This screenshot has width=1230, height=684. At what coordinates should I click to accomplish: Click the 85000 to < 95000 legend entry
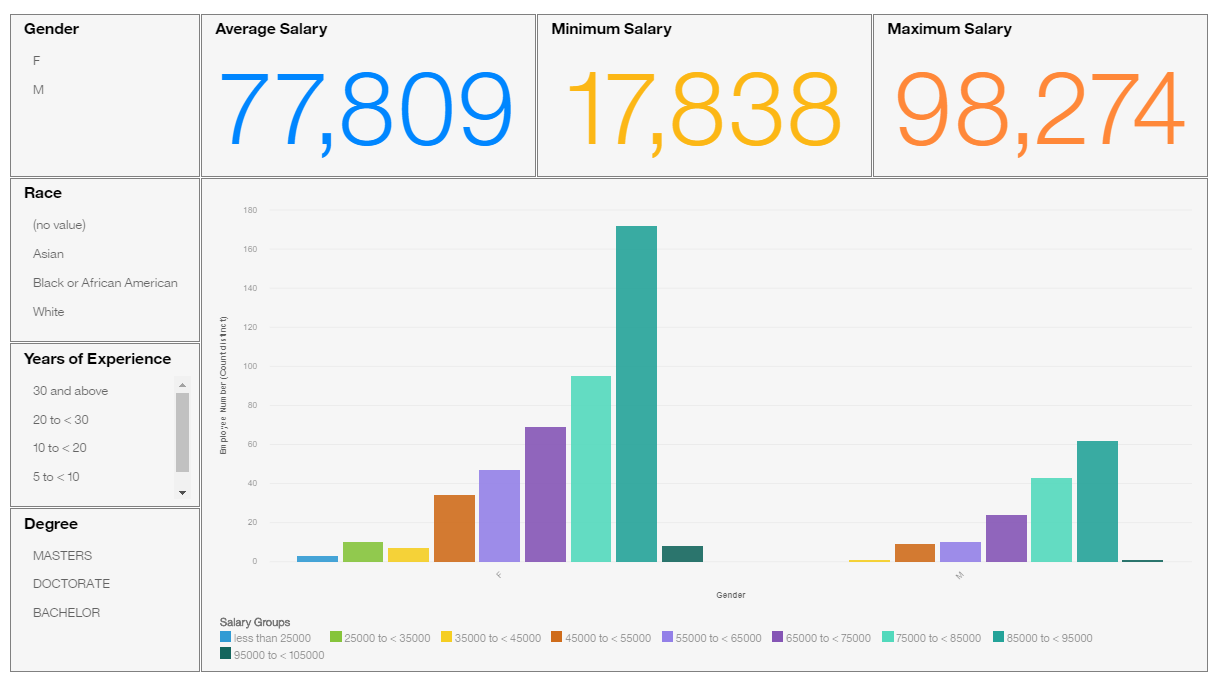(1043, 638)
